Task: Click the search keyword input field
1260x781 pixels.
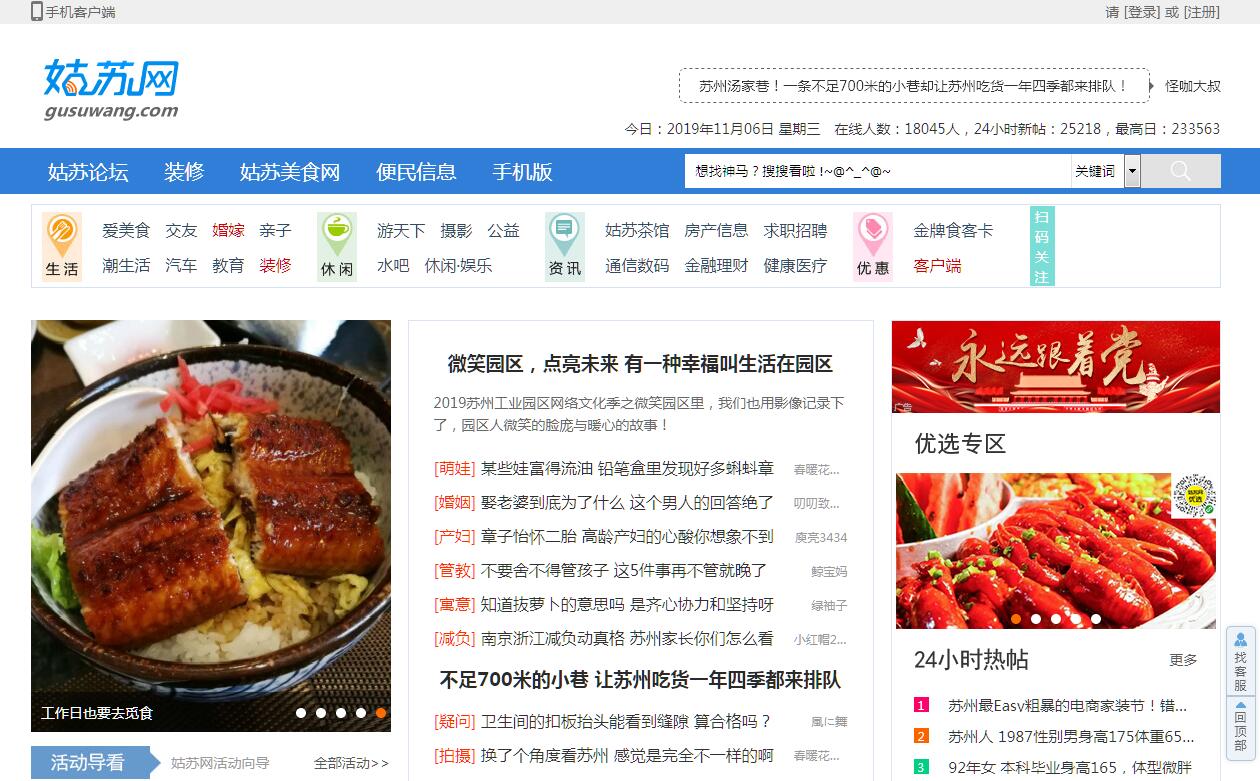Action: click(x=876, y=171)
